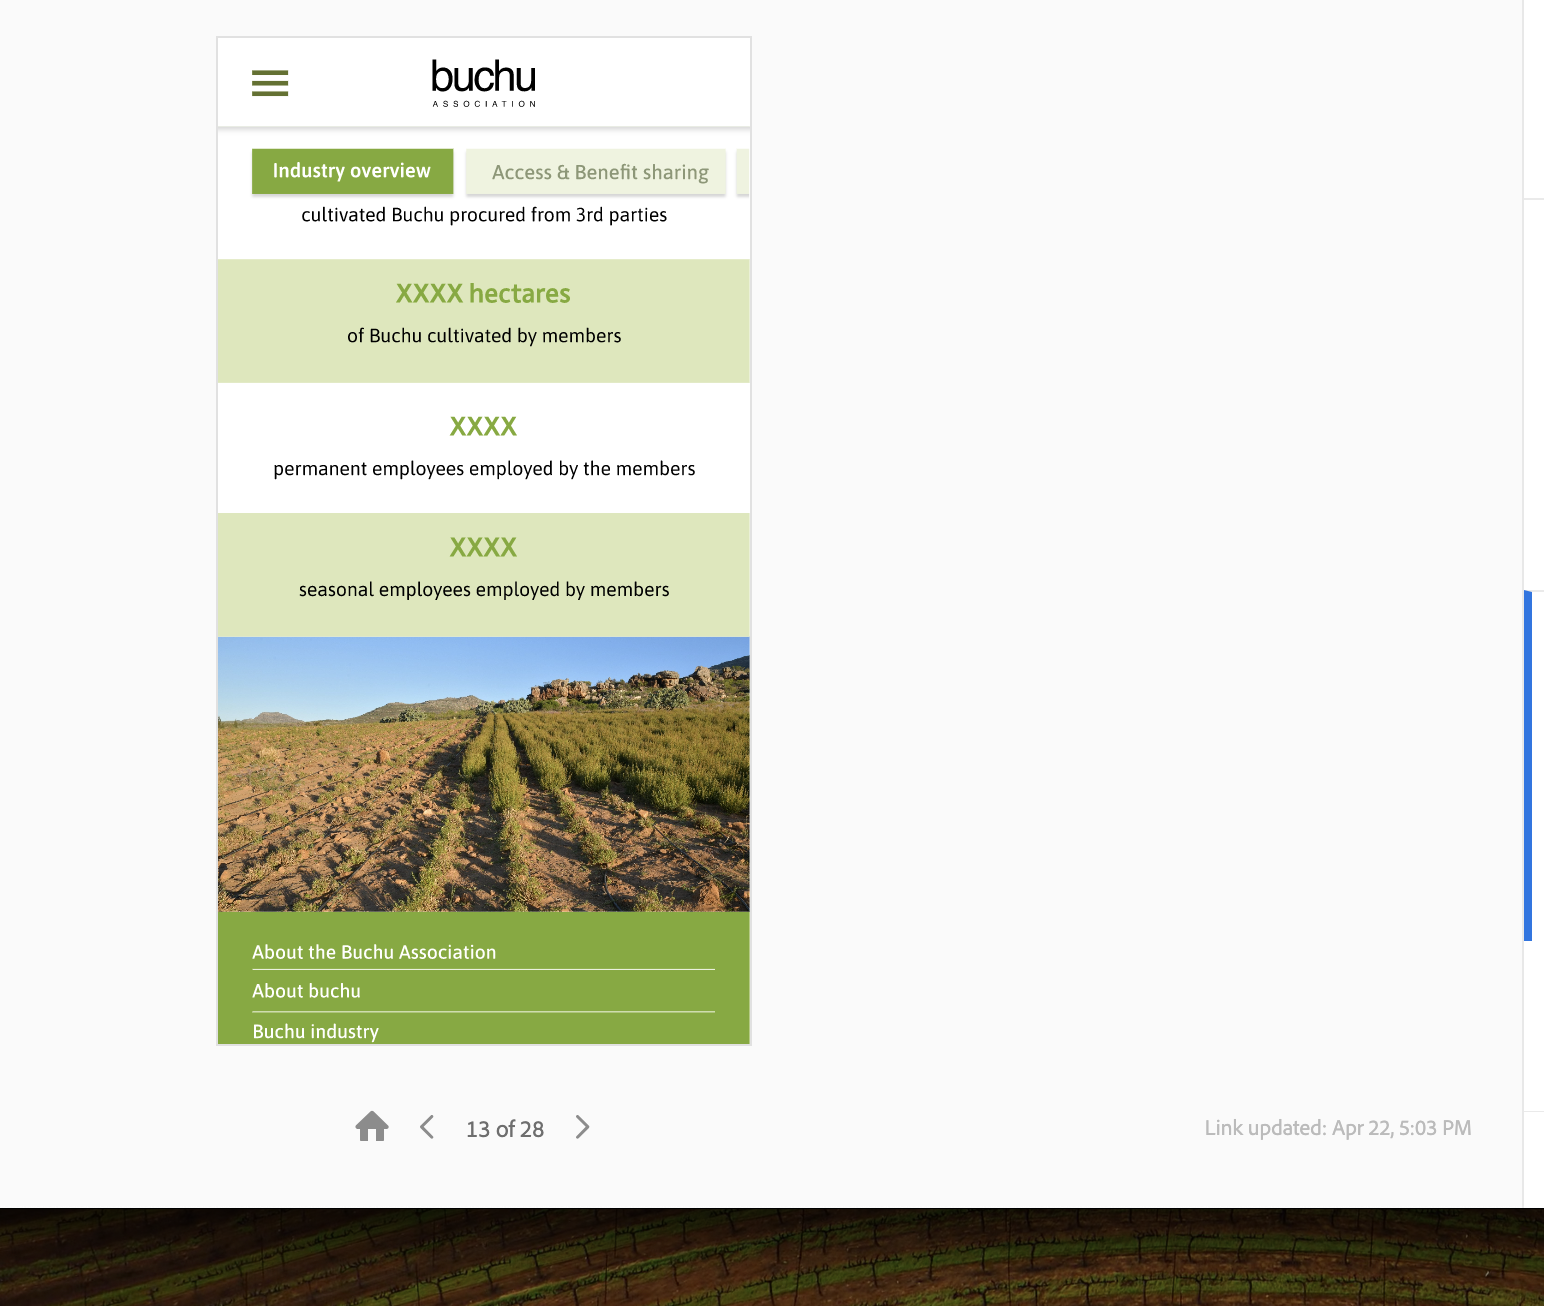
Task: Click 'cultivated Buchu procured from 3rd parties' text
Action: coord(484,215)
